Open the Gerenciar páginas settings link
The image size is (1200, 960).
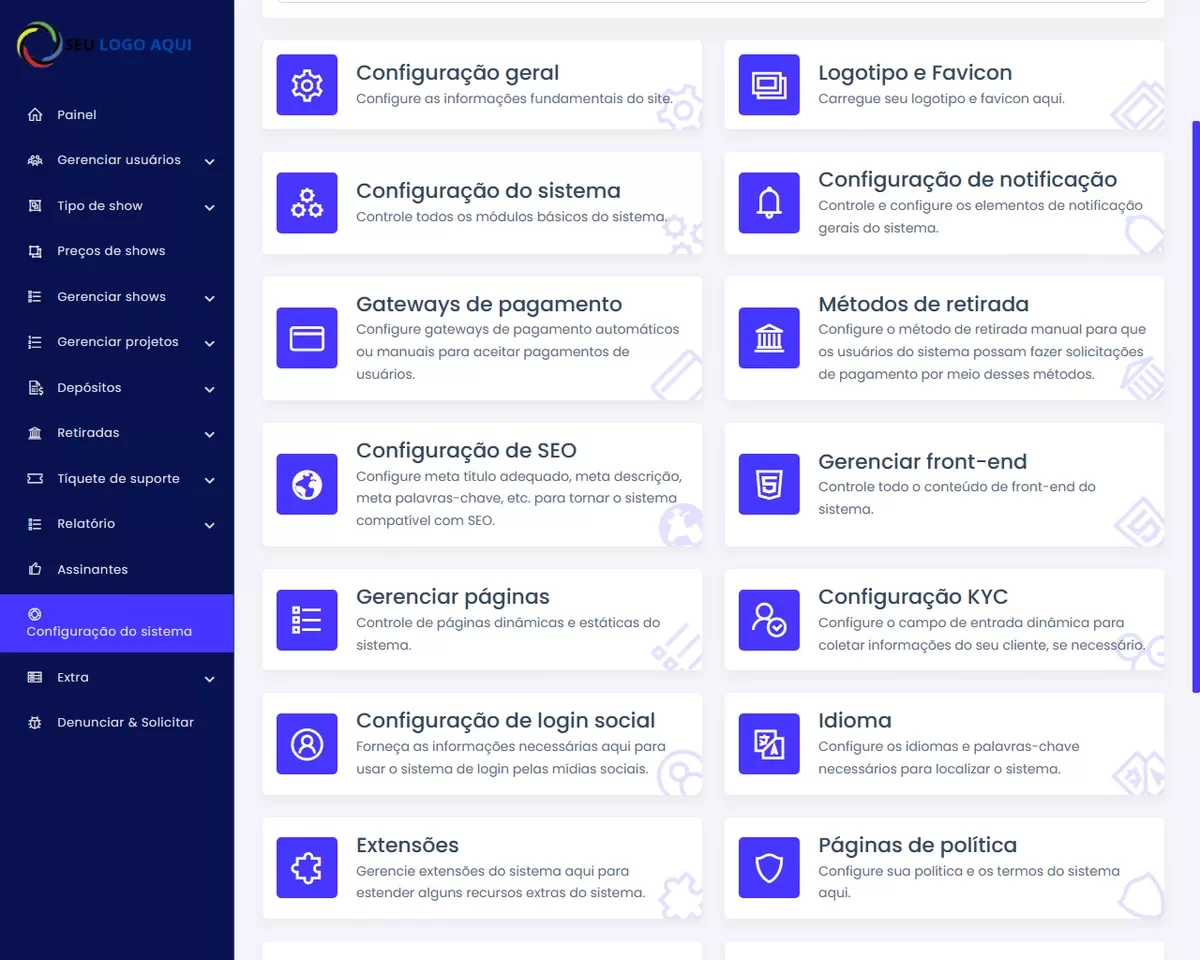[x=452, y=597]
